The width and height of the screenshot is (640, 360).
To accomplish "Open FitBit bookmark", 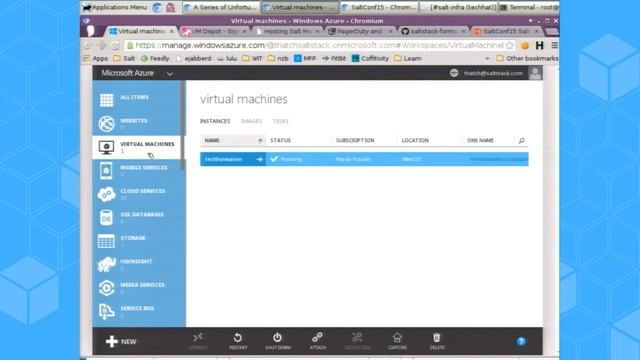I will click(x=334, y=58).
